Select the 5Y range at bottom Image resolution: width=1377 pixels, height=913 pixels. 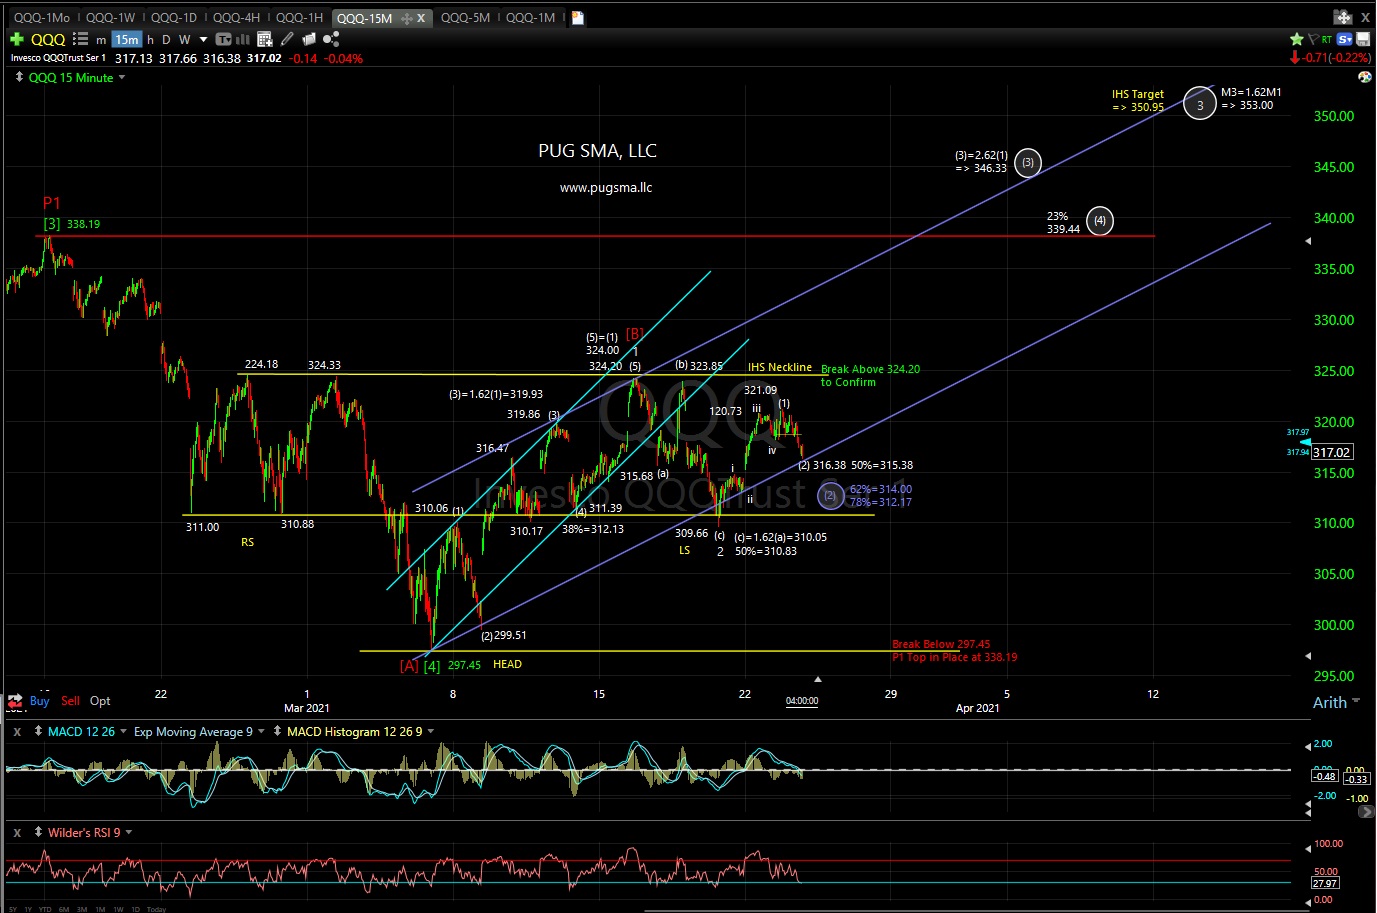[13, 909]
